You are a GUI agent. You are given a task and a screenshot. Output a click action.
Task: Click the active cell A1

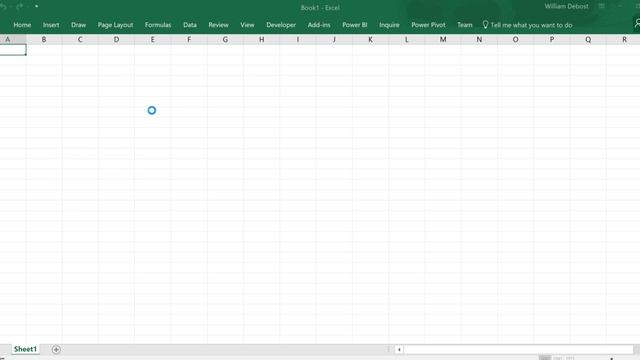[x=13, y=50]
